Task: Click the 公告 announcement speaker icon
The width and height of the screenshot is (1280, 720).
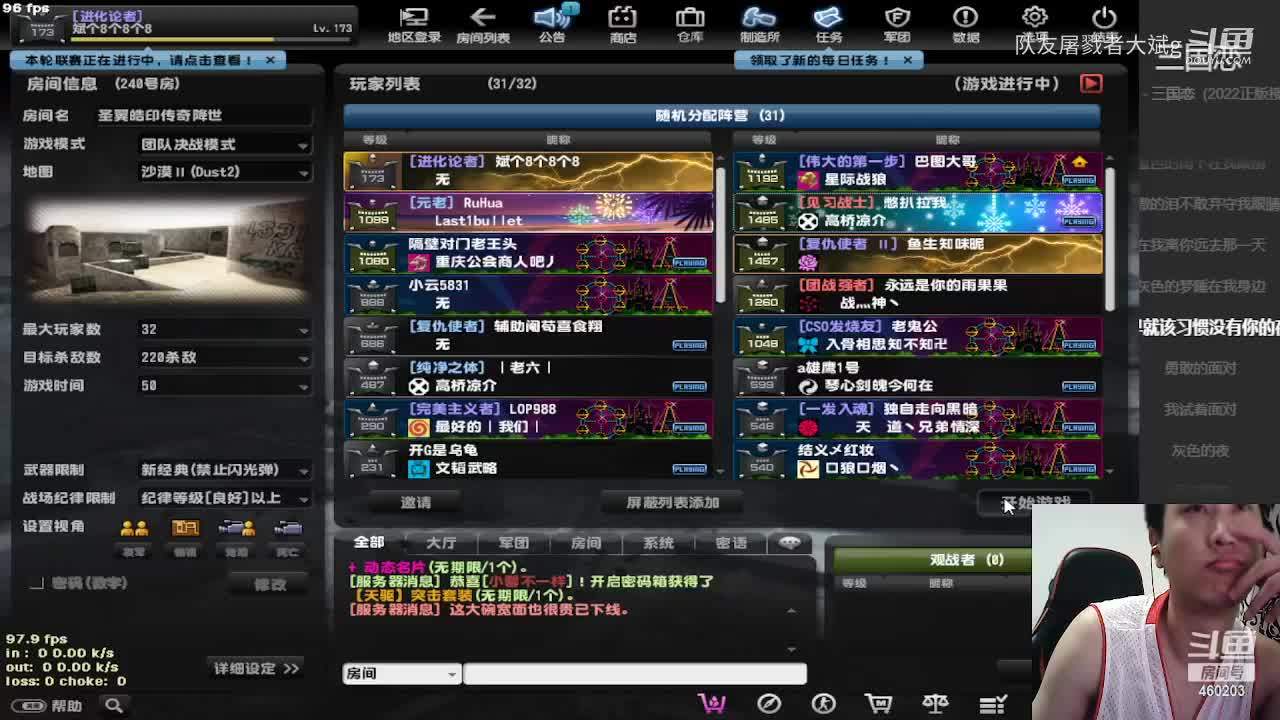Action: 553,24
